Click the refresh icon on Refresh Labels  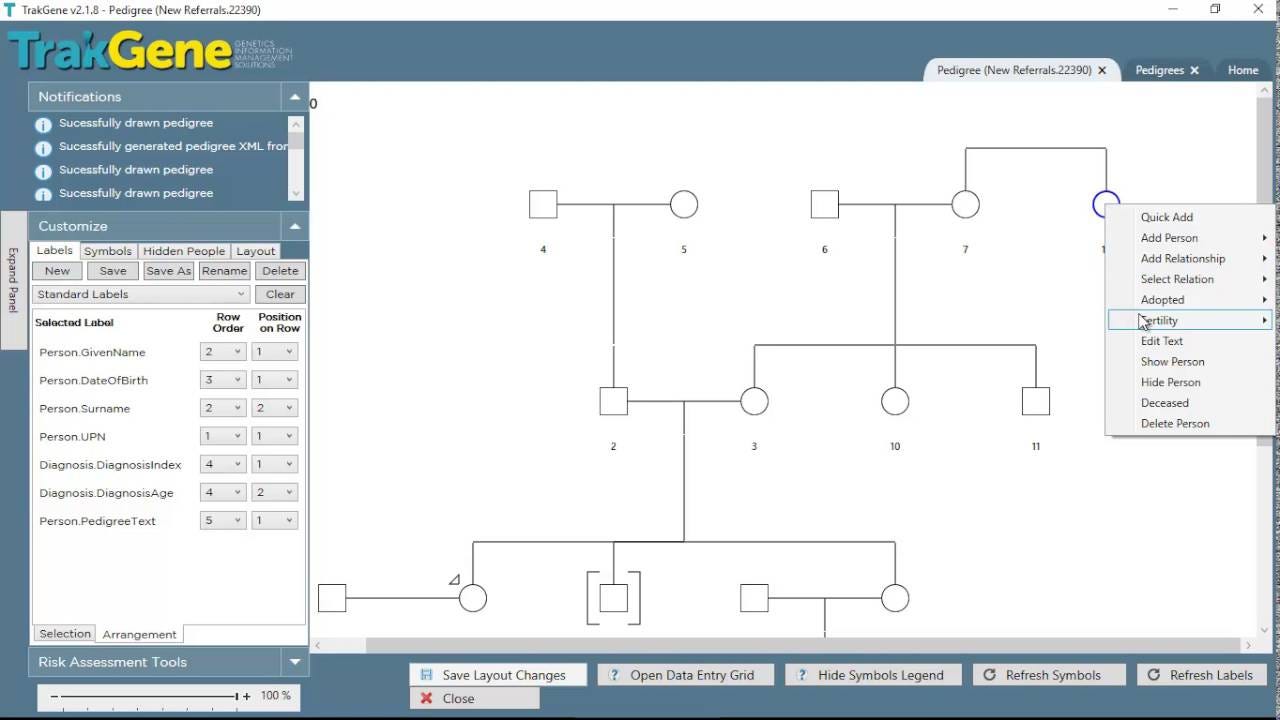[1154, 675]
